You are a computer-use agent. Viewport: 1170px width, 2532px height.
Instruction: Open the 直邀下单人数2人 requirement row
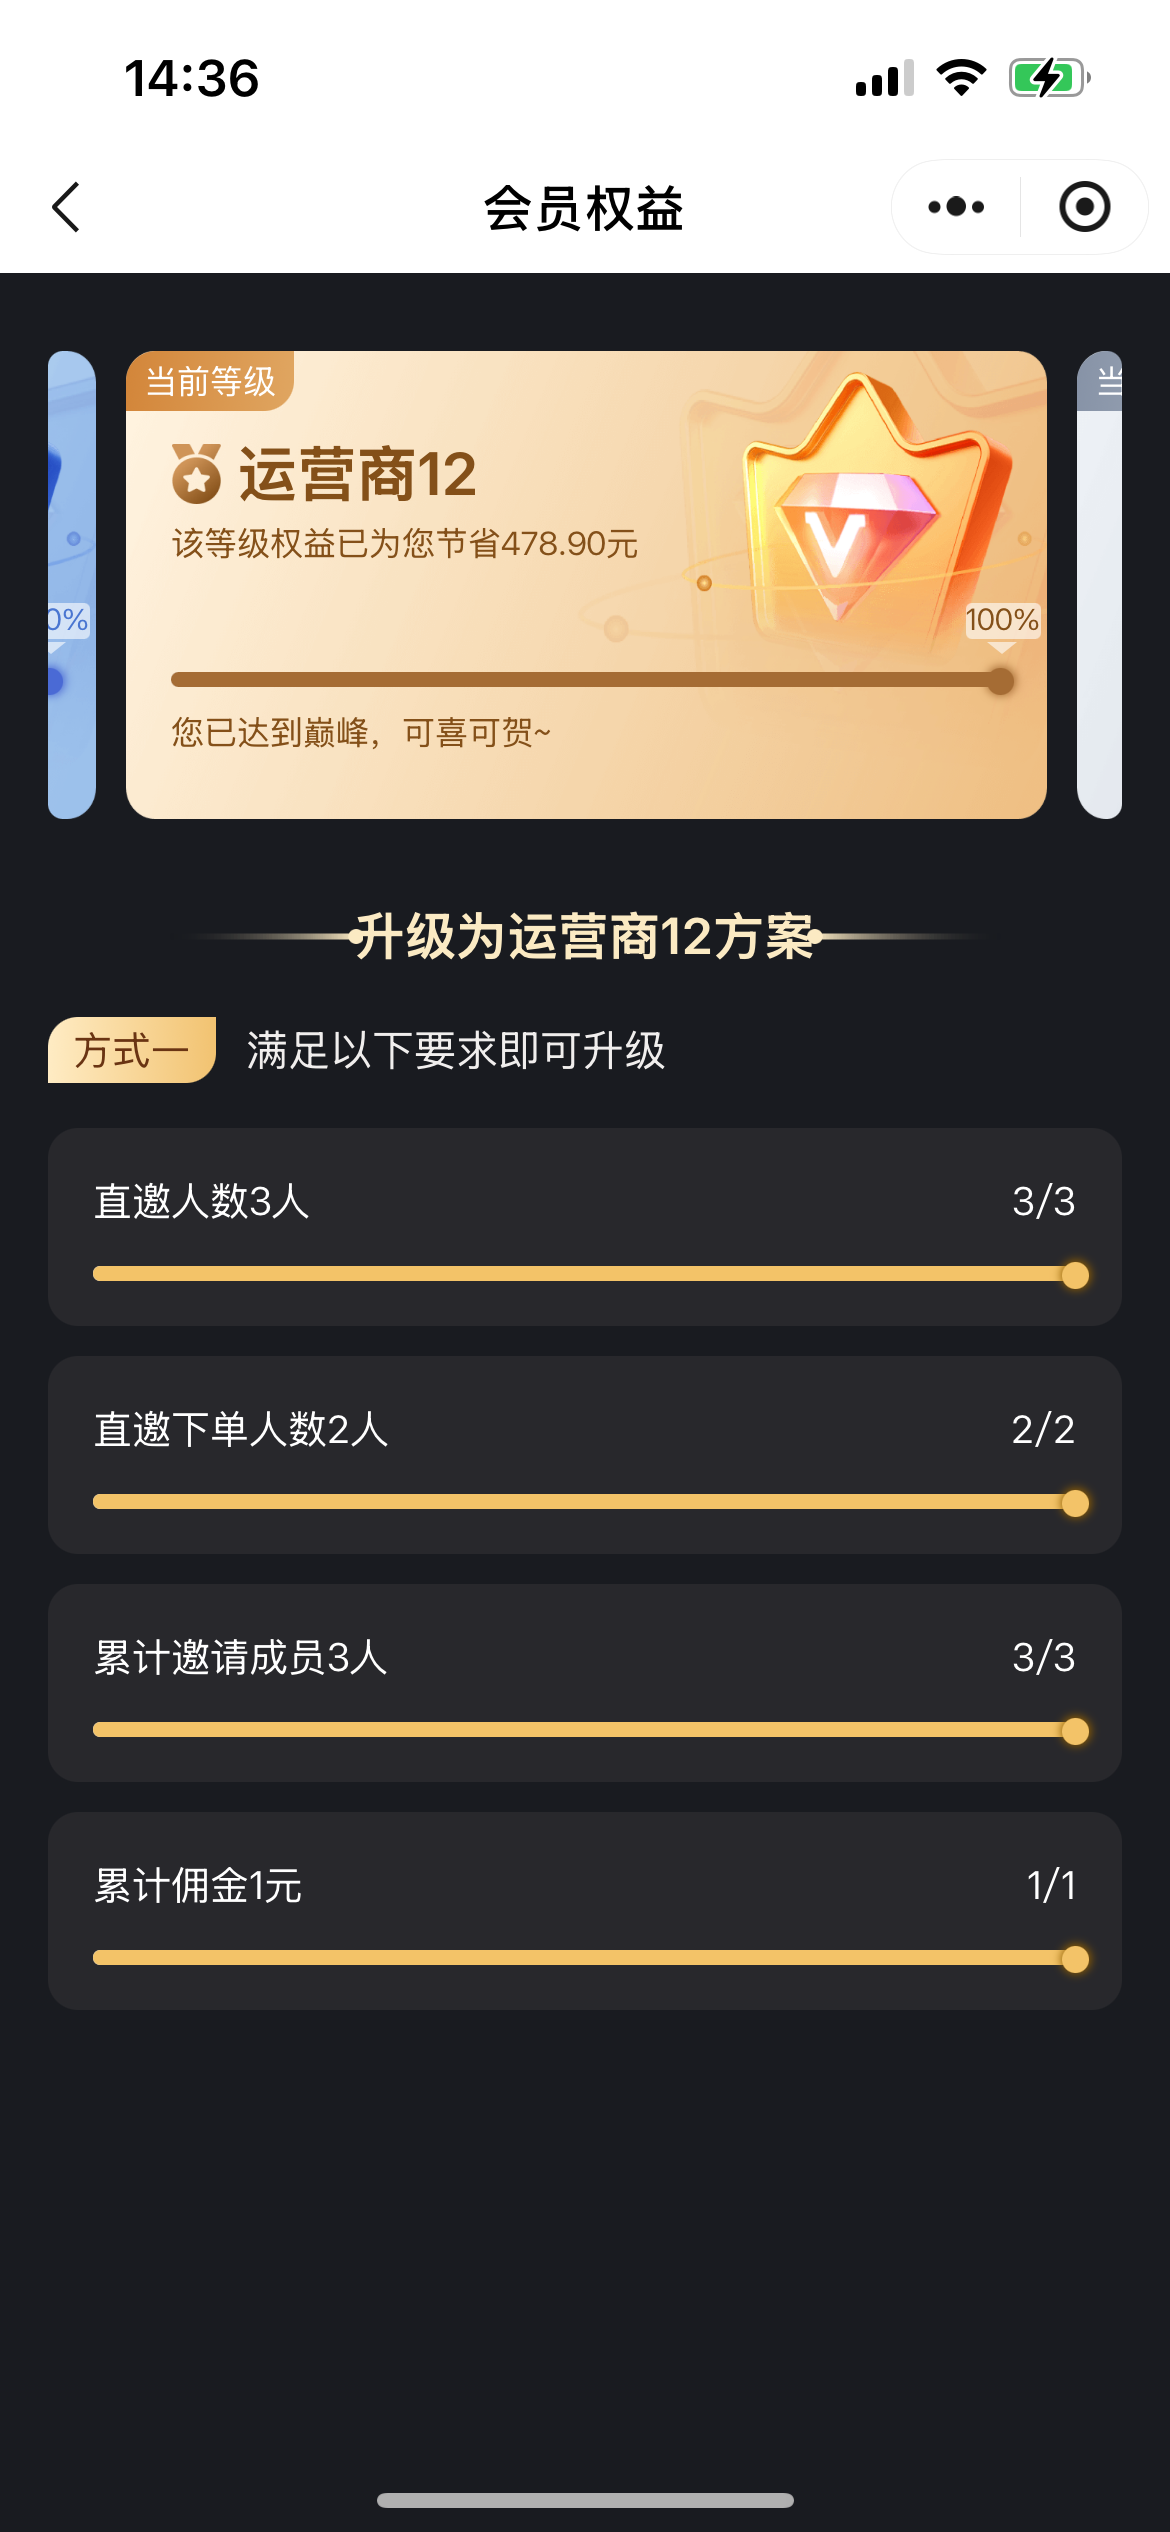click(x=584, y=1454)
